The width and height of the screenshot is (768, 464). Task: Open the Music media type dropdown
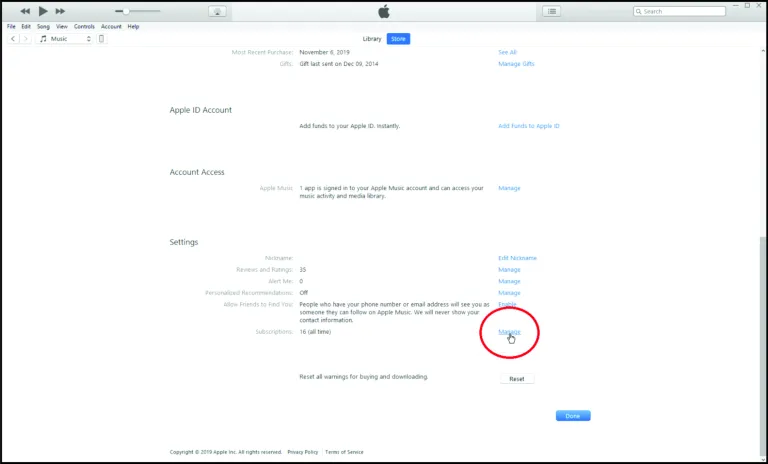tap(65, 38)
